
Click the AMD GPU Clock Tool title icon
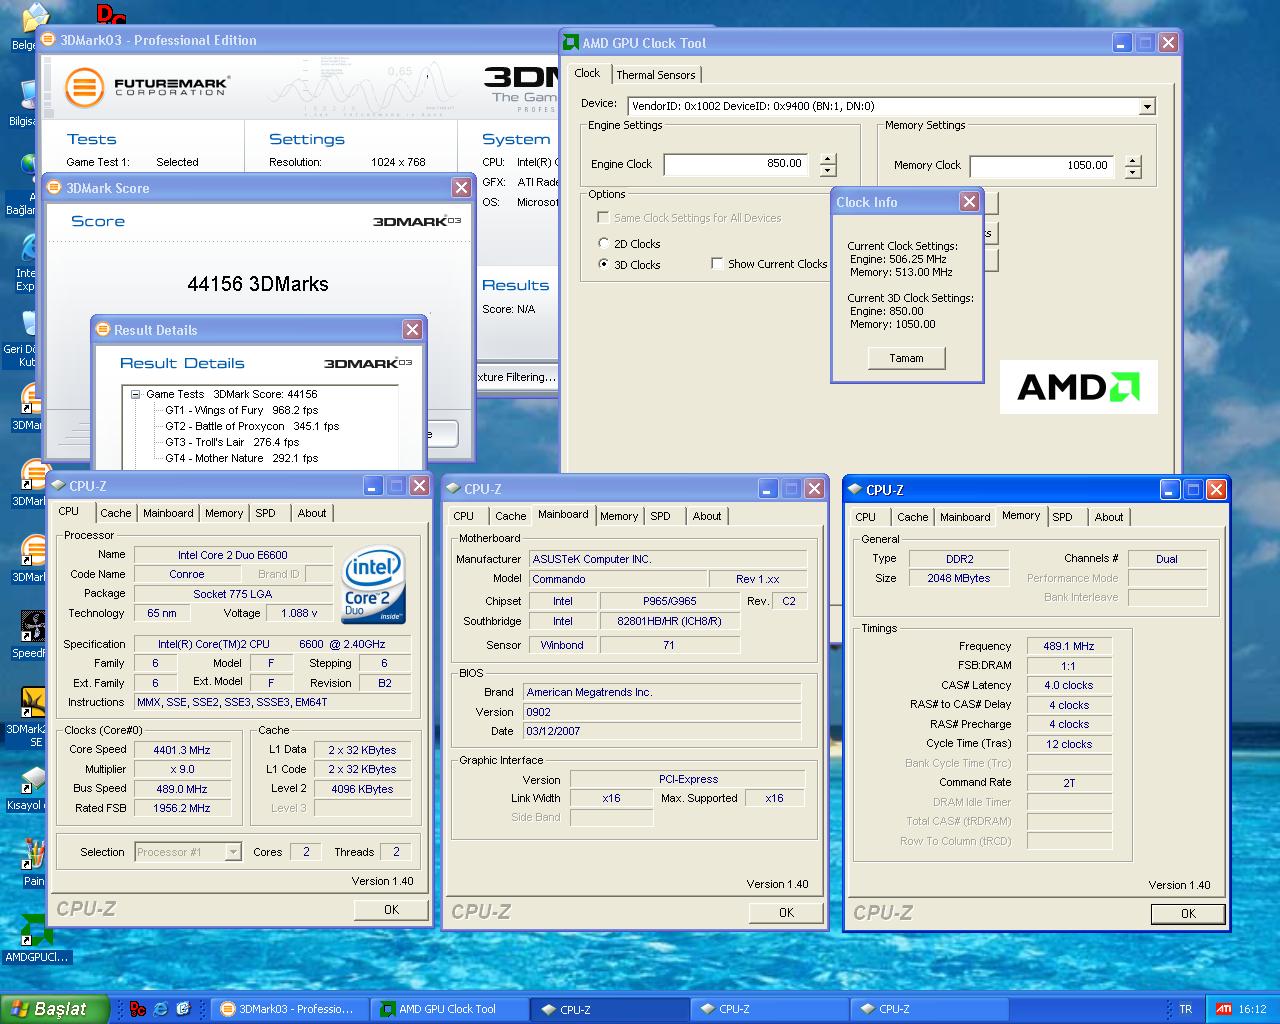570,43
